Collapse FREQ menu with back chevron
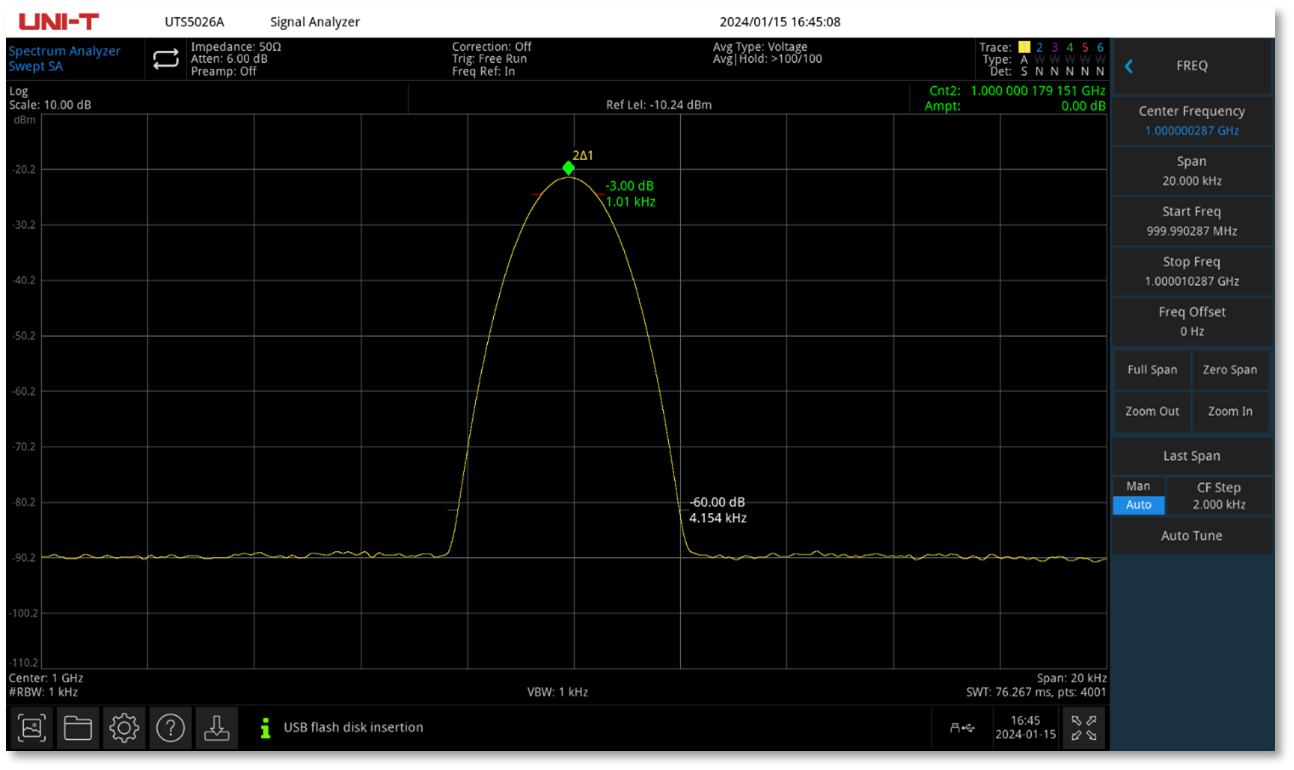Viewport: 1294px width, 770px height. click(1129, 66)
